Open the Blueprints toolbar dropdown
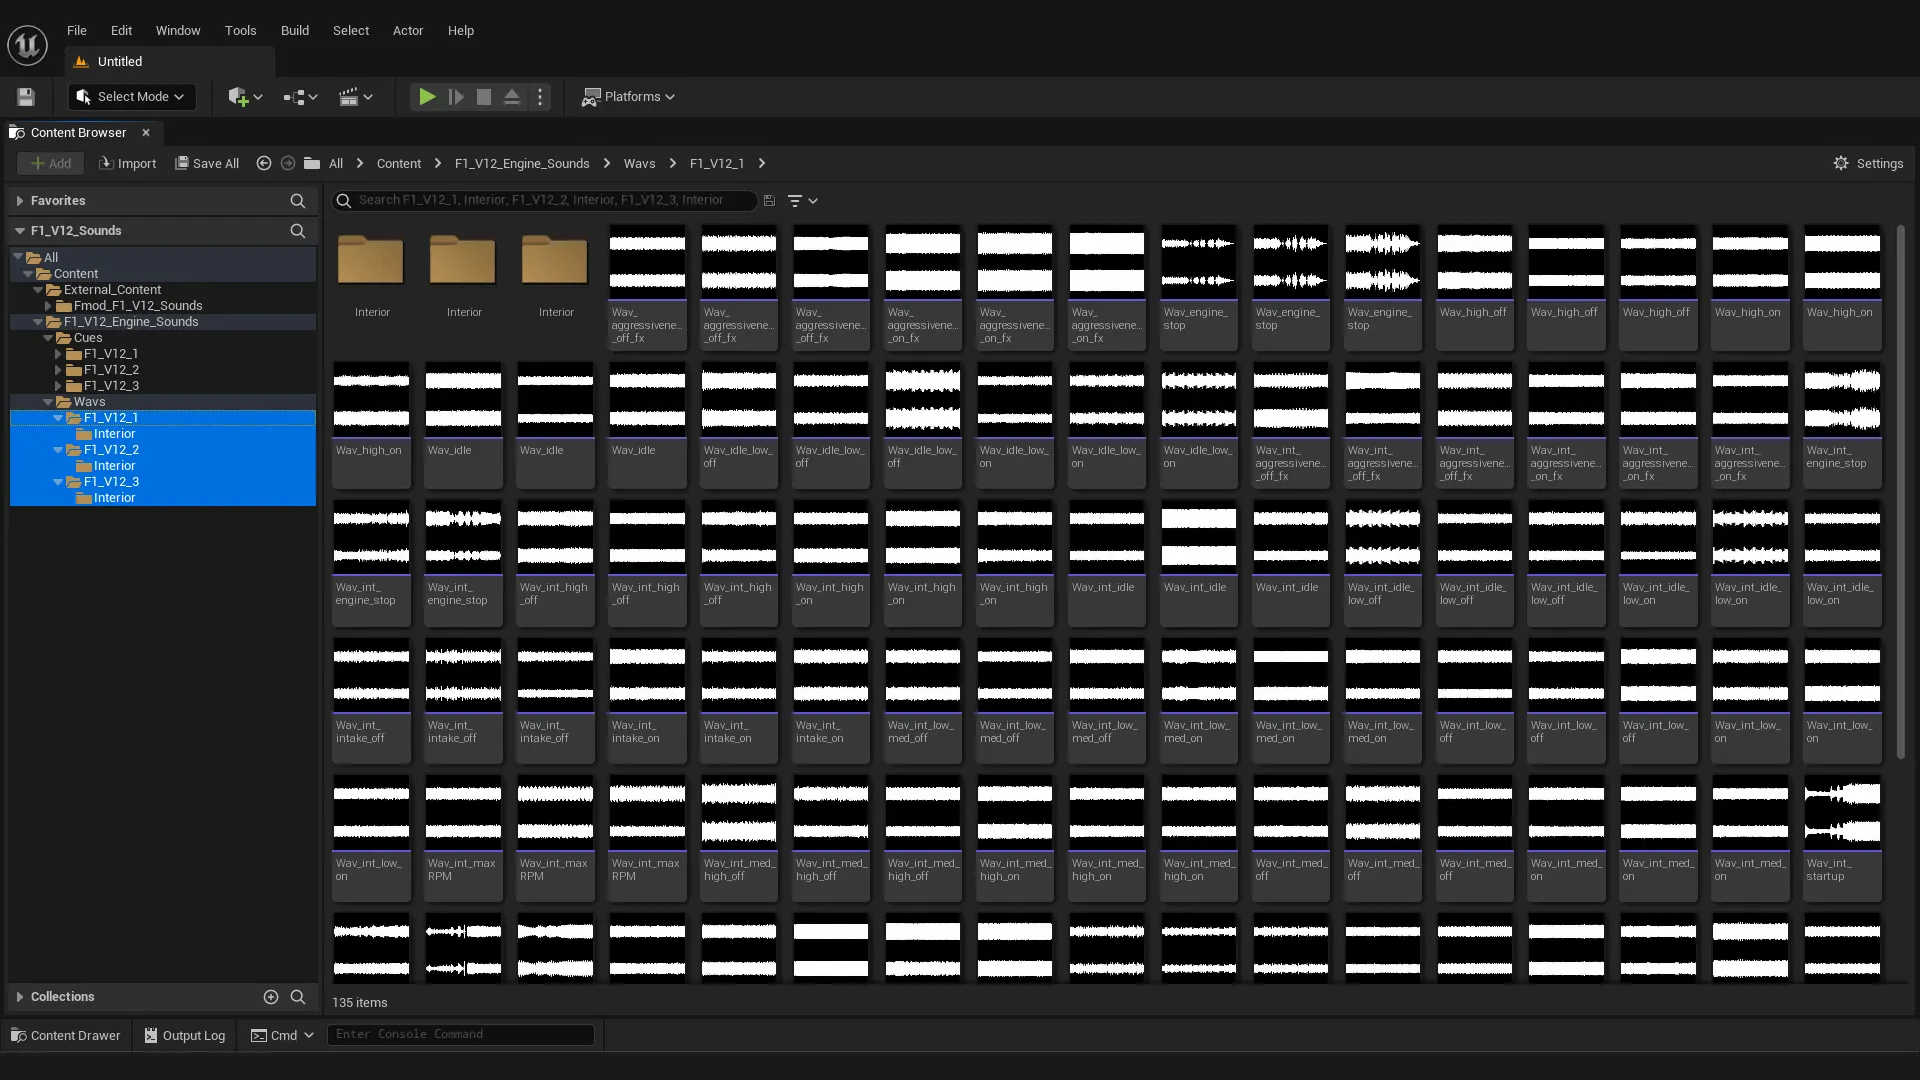Screen dimensions: 1920x1080 click(300, 97)
